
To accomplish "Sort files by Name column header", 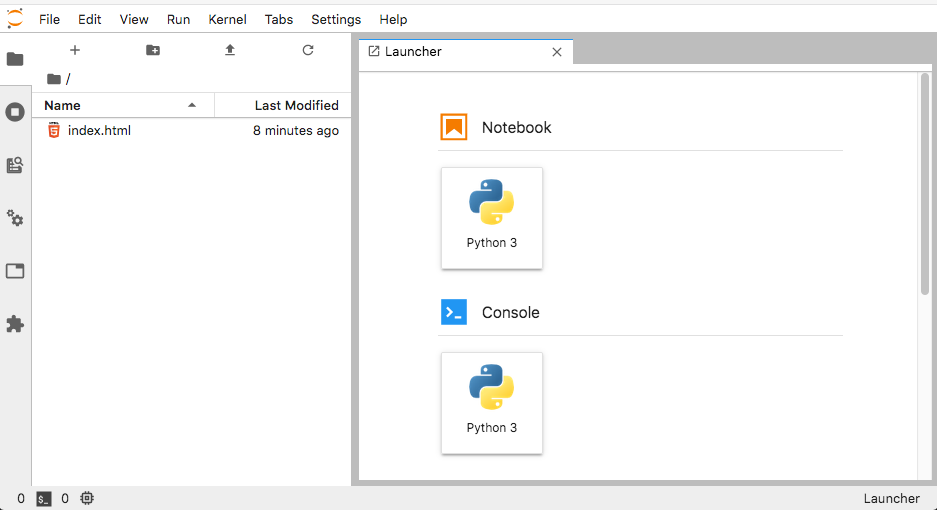I will (110, 105).
